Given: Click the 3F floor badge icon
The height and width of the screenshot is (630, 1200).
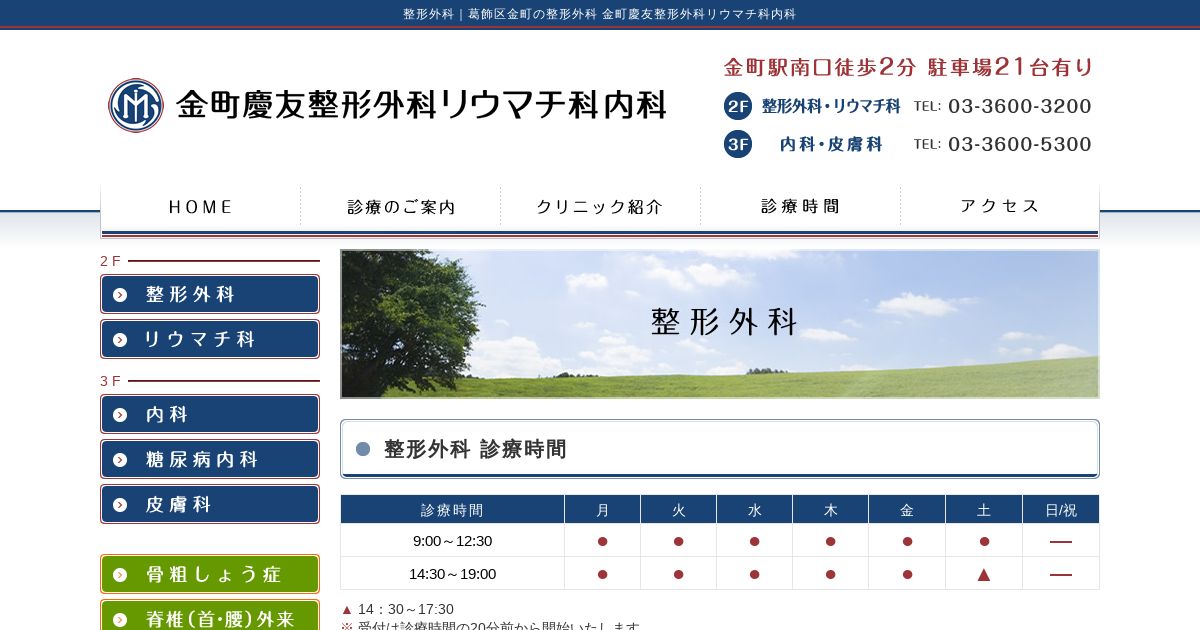Looking at the screenshot, I should coord(738,144).
